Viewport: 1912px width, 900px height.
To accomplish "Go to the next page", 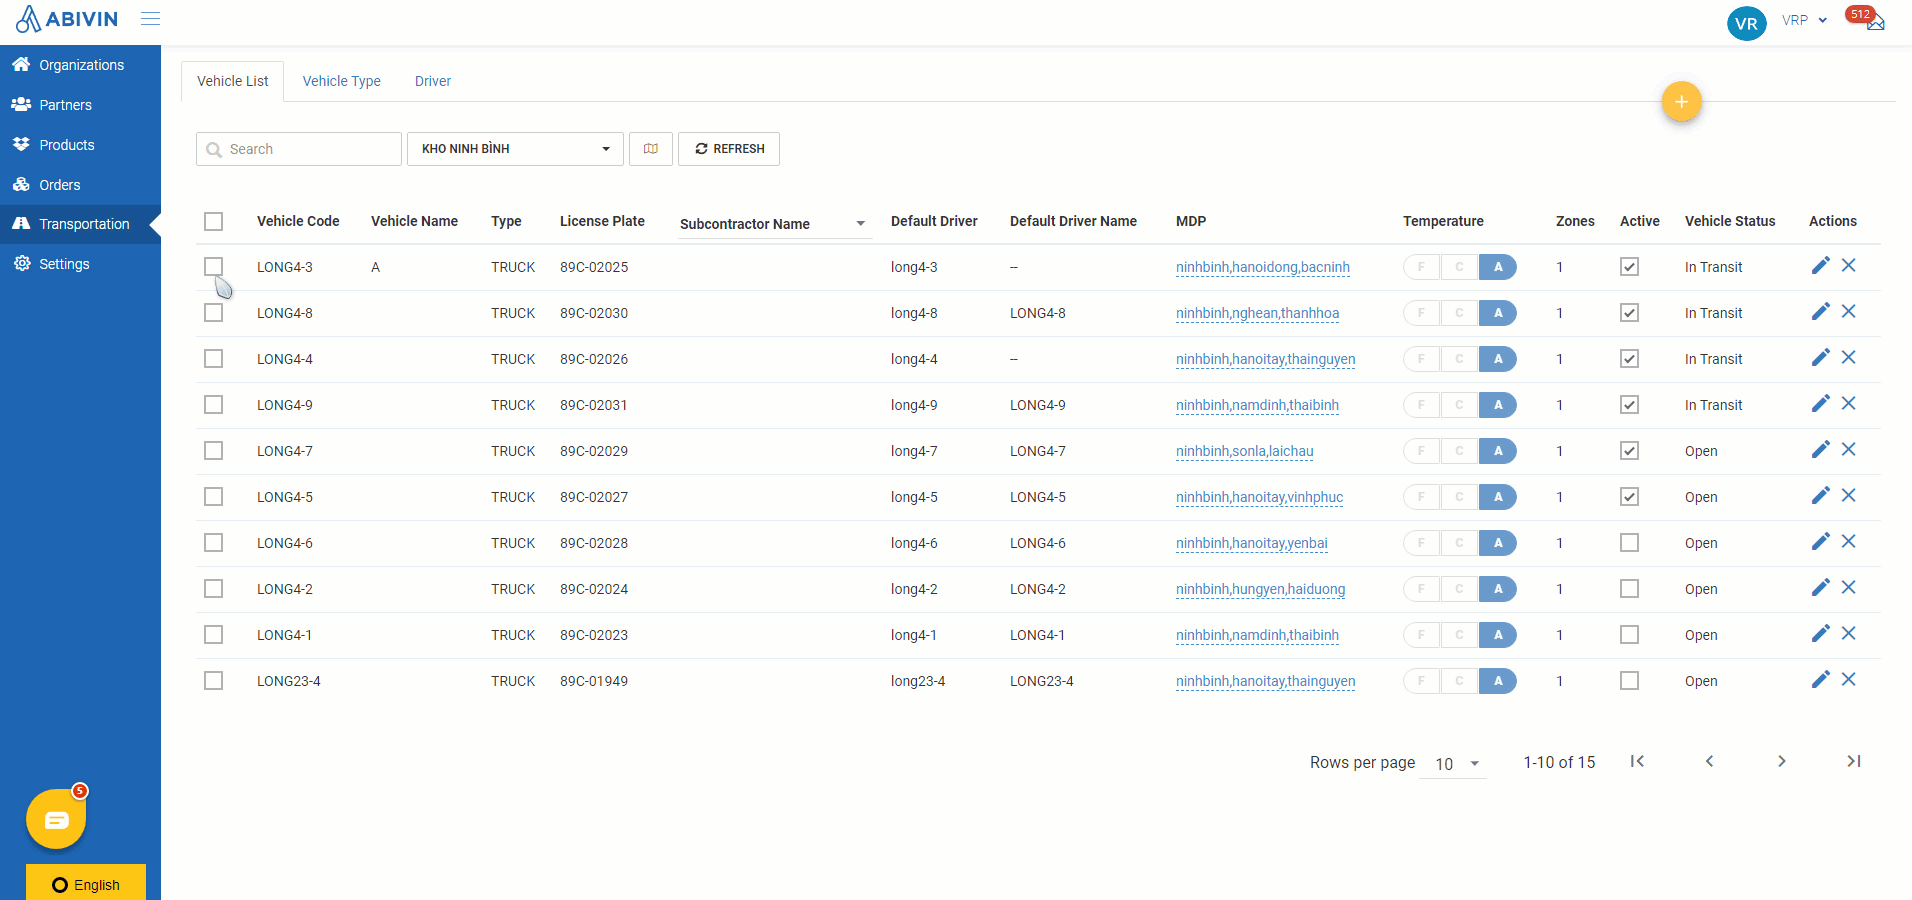I will pyautogui.click(x=1781, y=761).
